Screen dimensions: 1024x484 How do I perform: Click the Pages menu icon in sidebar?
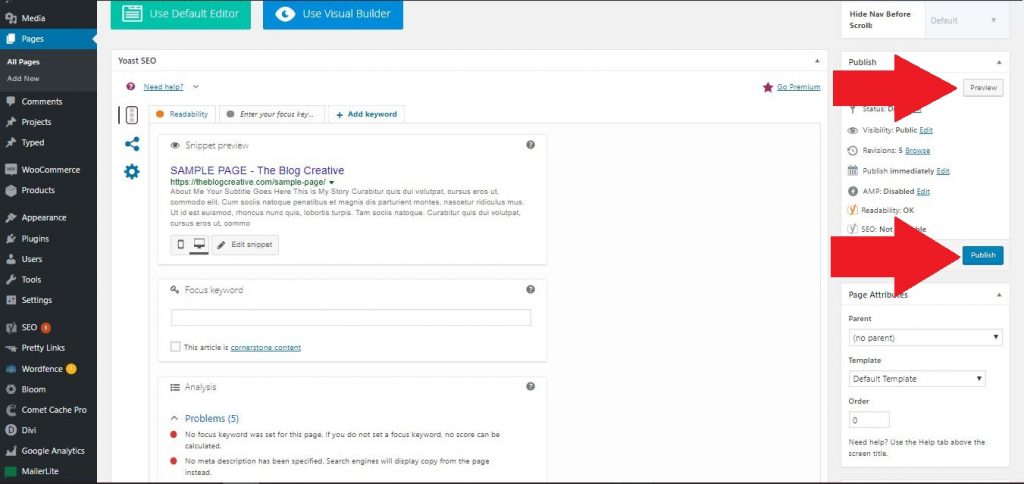pos(10,39)
